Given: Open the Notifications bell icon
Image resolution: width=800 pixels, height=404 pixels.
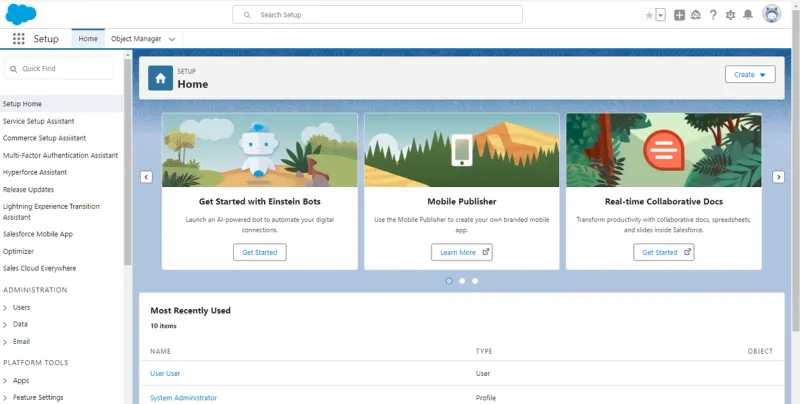Looking at the screenshot, I should point(747,15).
